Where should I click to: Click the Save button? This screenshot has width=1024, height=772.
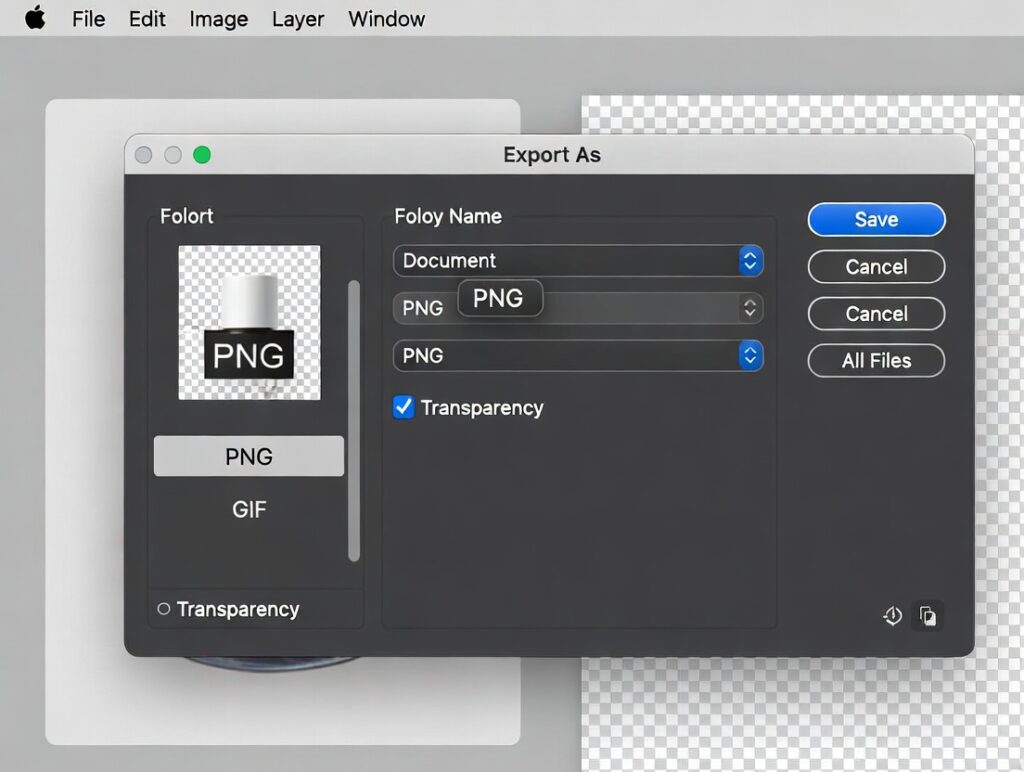tap(876, 219)
